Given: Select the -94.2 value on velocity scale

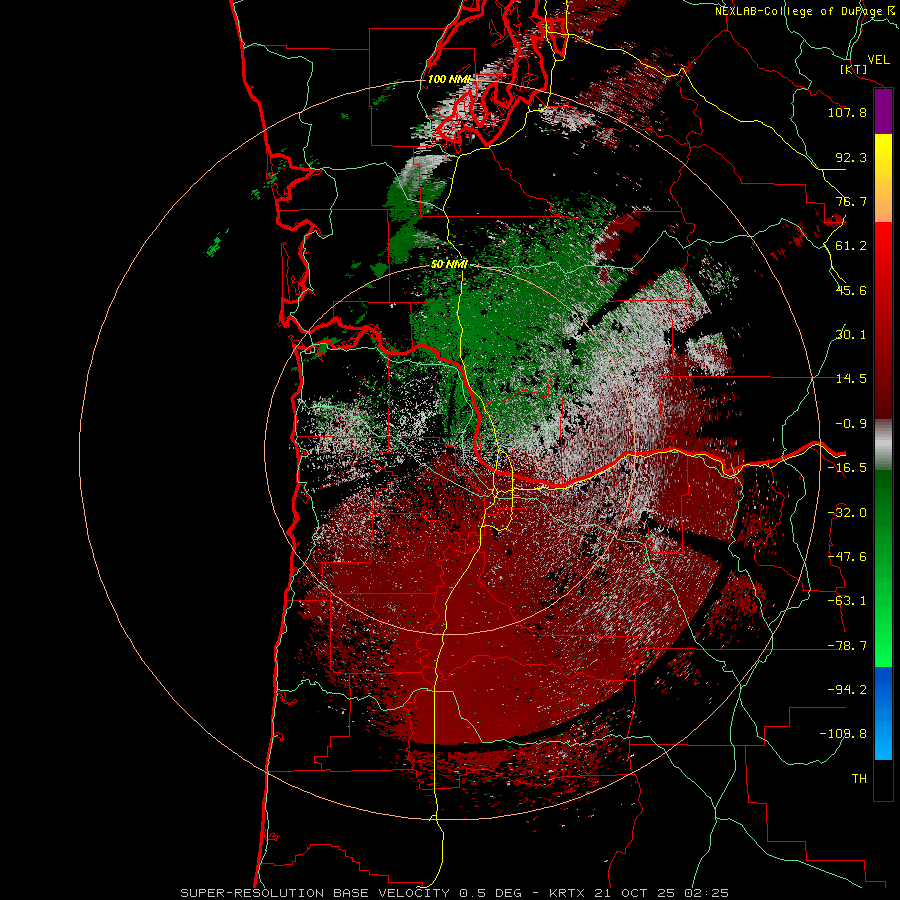Looking at the screenshot, I should click(x=847, y=690).
